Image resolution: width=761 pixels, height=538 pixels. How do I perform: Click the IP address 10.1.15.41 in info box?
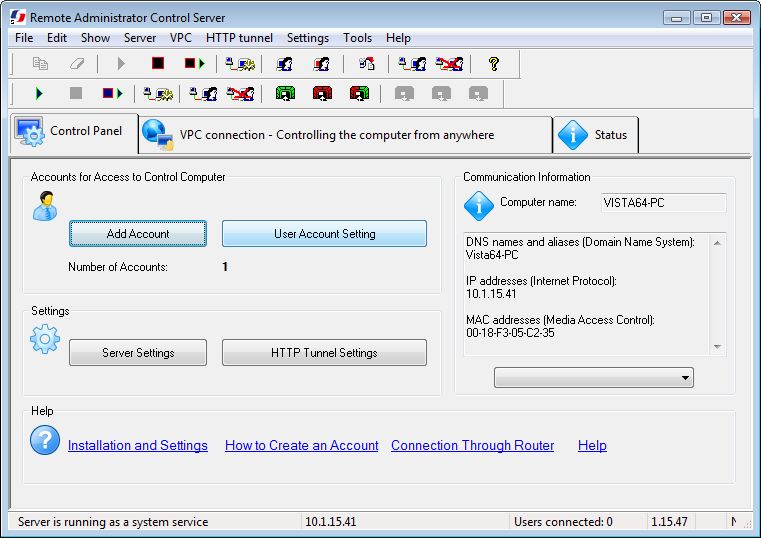click(x=491, y=294)
